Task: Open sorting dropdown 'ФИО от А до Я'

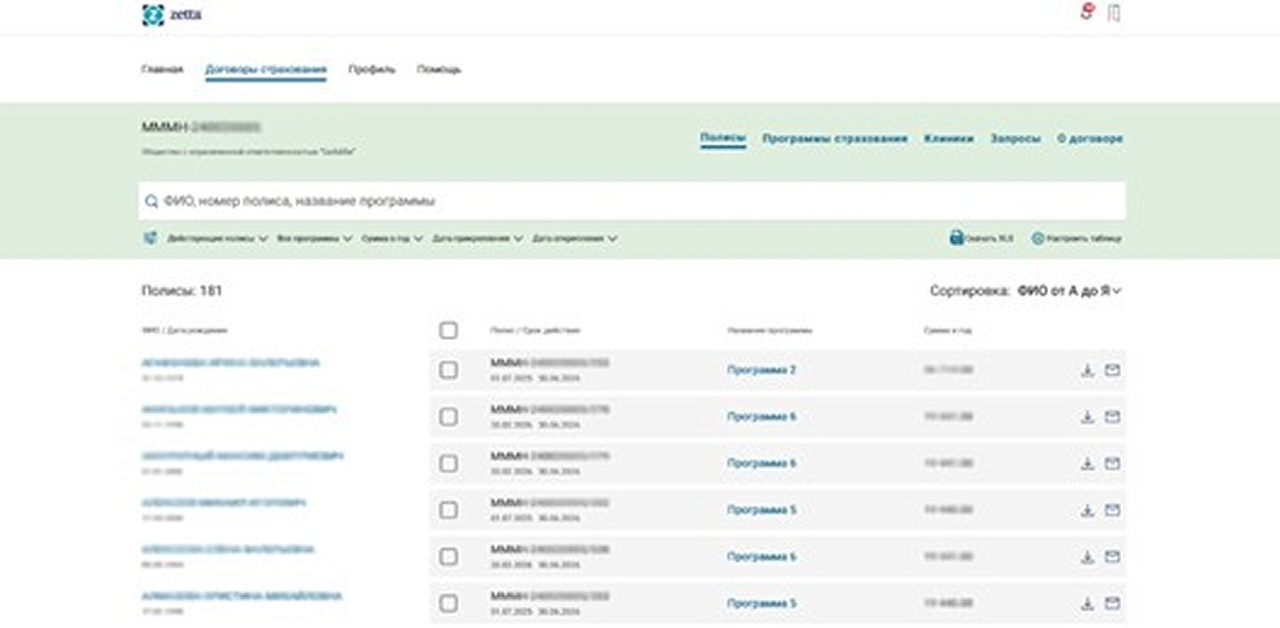Action: tap(1069, 291)
